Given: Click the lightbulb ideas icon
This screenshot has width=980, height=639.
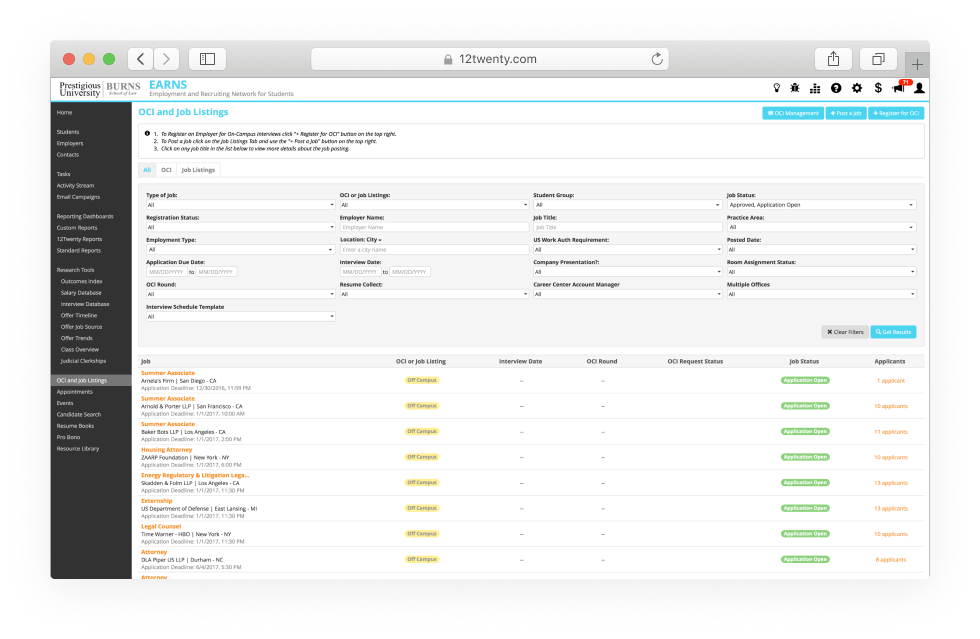Looking at the screenshot, I should [776, 88].
